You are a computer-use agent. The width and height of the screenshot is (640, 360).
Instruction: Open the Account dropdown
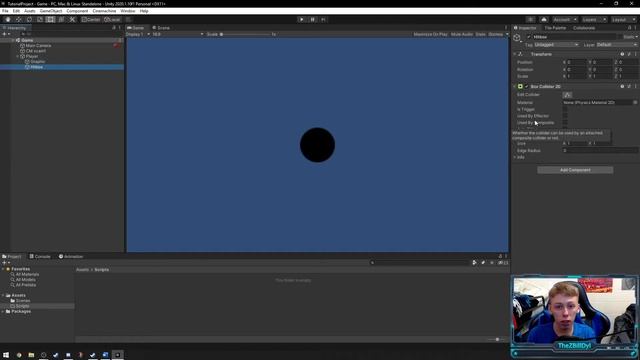565,20
